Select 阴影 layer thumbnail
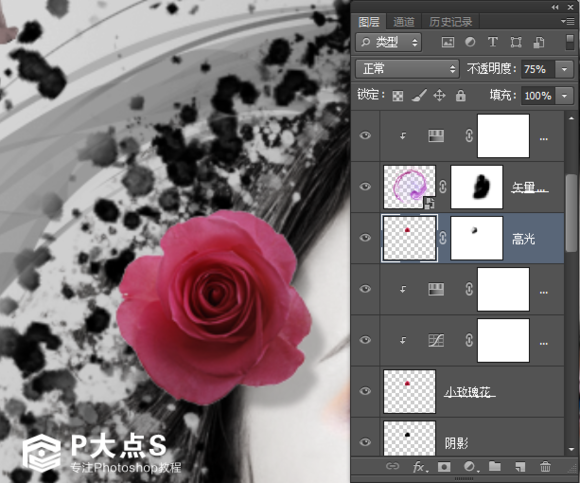 click(409, 439)
